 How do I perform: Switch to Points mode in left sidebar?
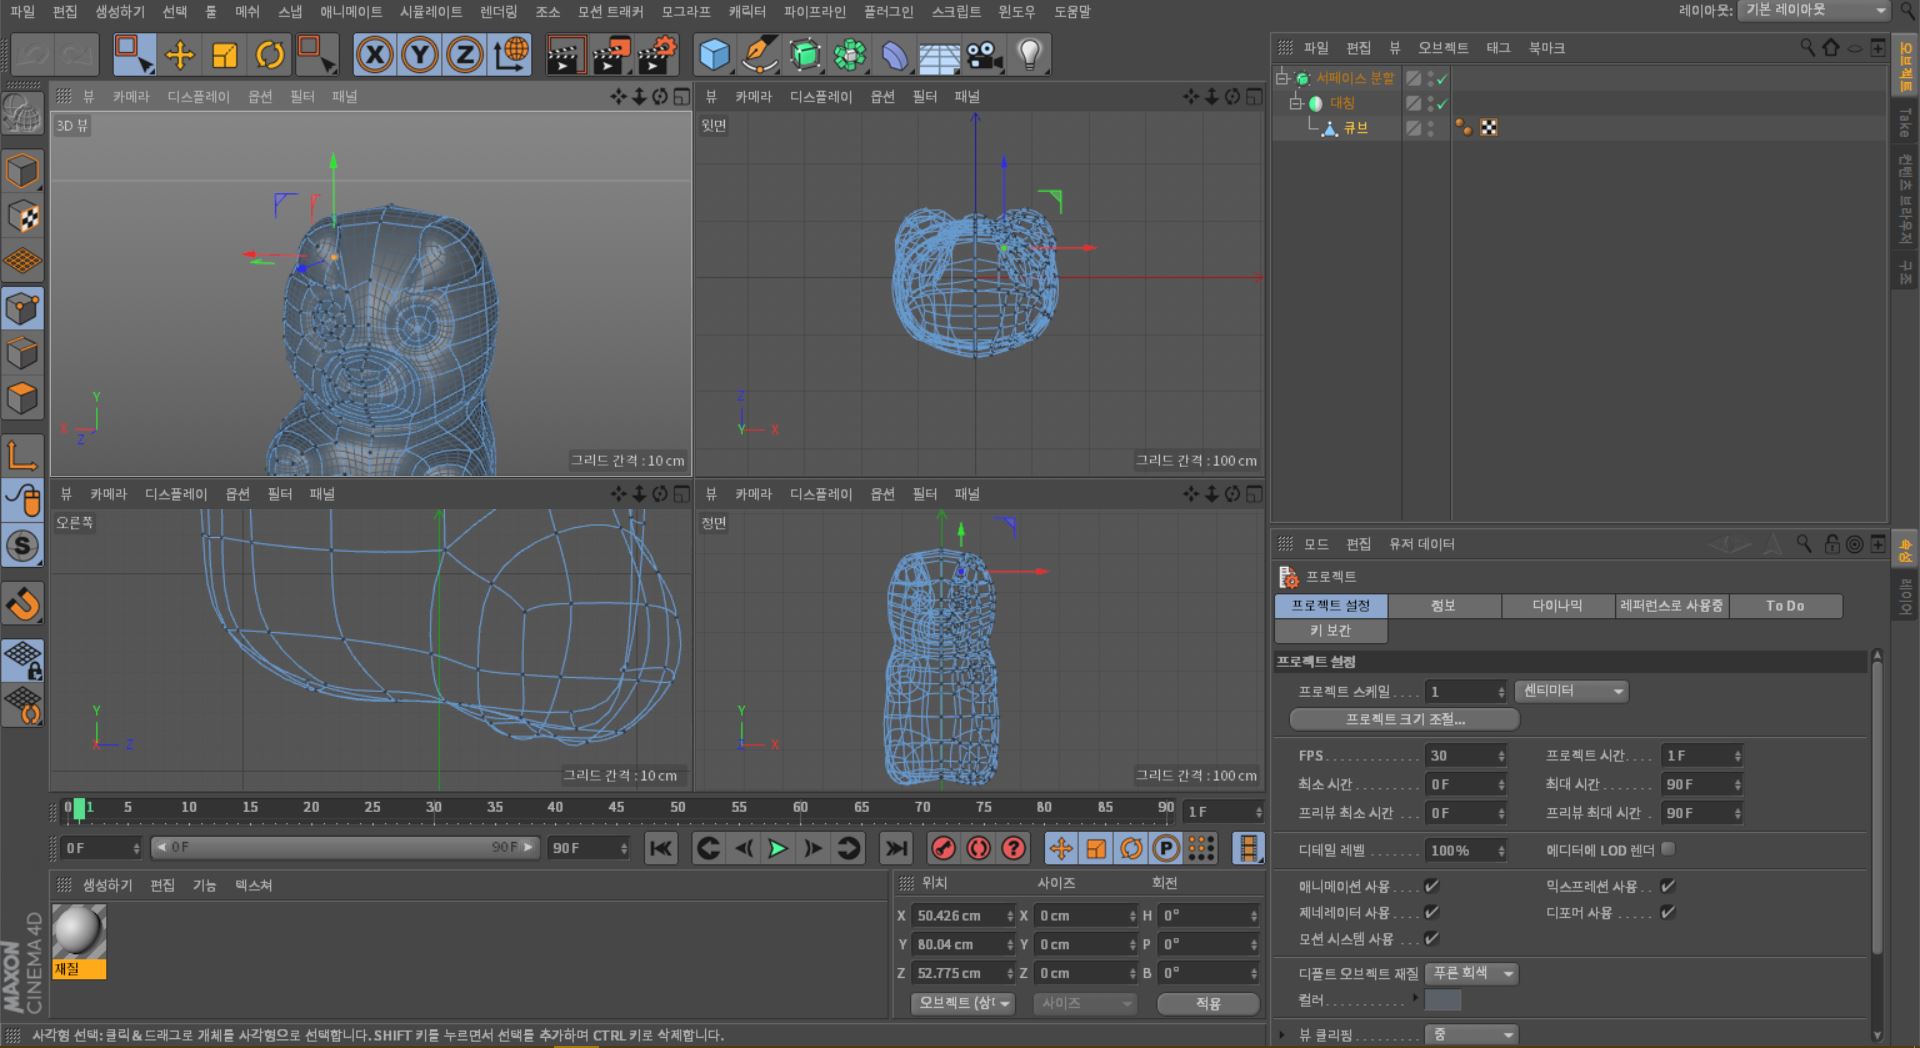click(22, 308)
